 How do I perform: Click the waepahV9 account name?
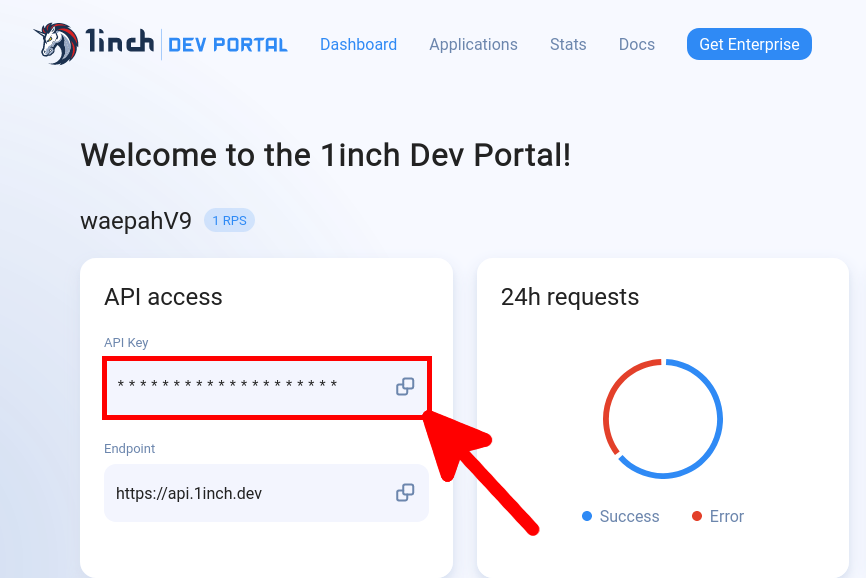click(x=135, y=220)
